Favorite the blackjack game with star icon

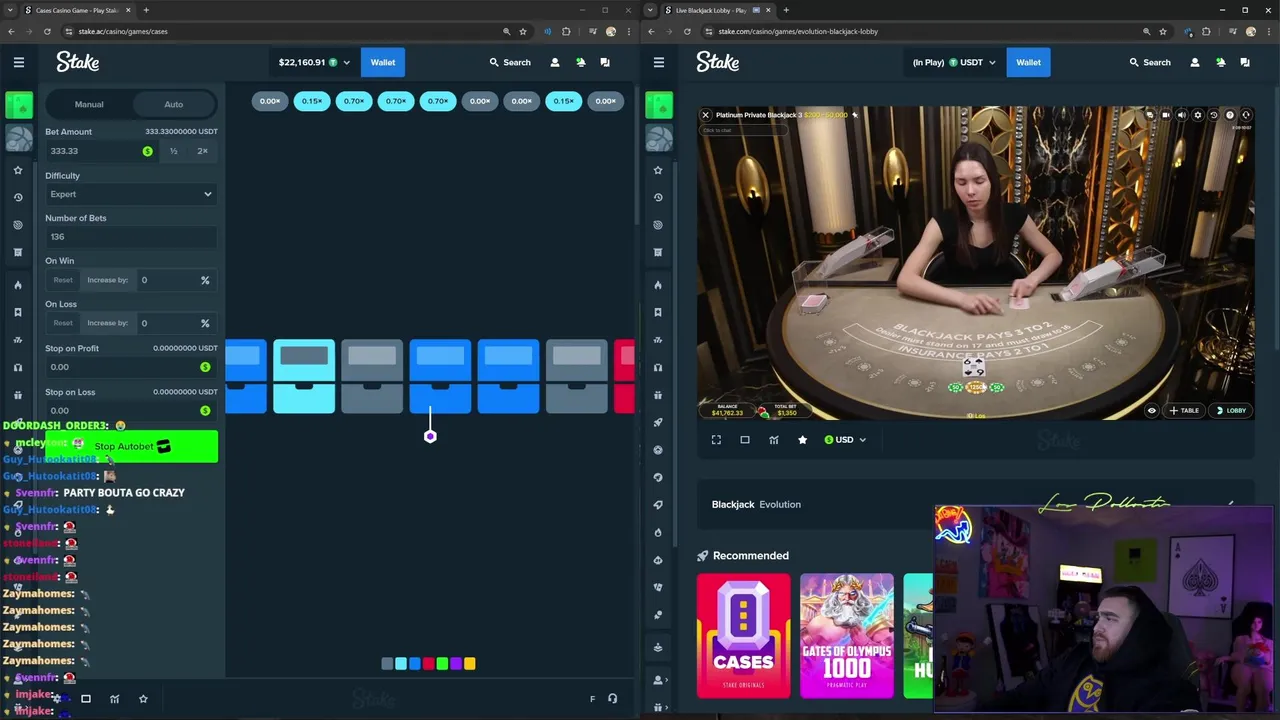point(802,440)
